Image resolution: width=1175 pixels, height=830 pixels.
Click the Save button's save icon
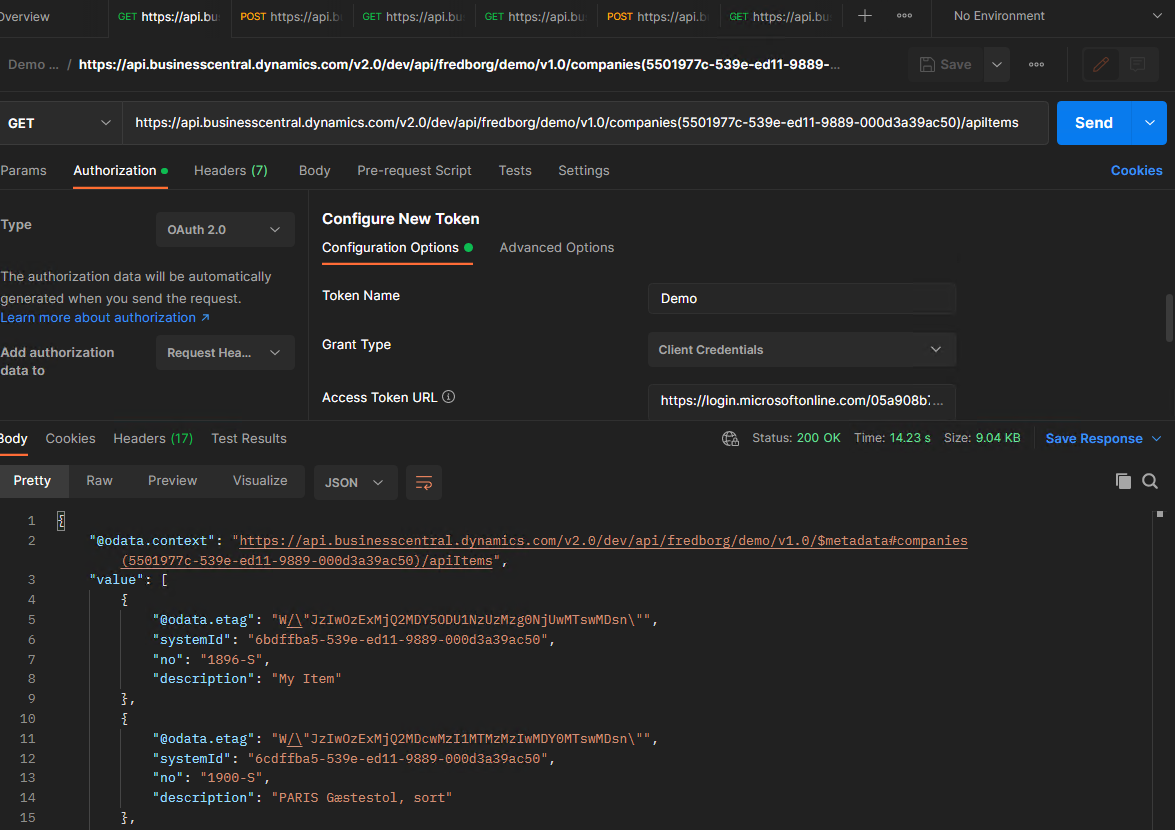click(929, 63)
